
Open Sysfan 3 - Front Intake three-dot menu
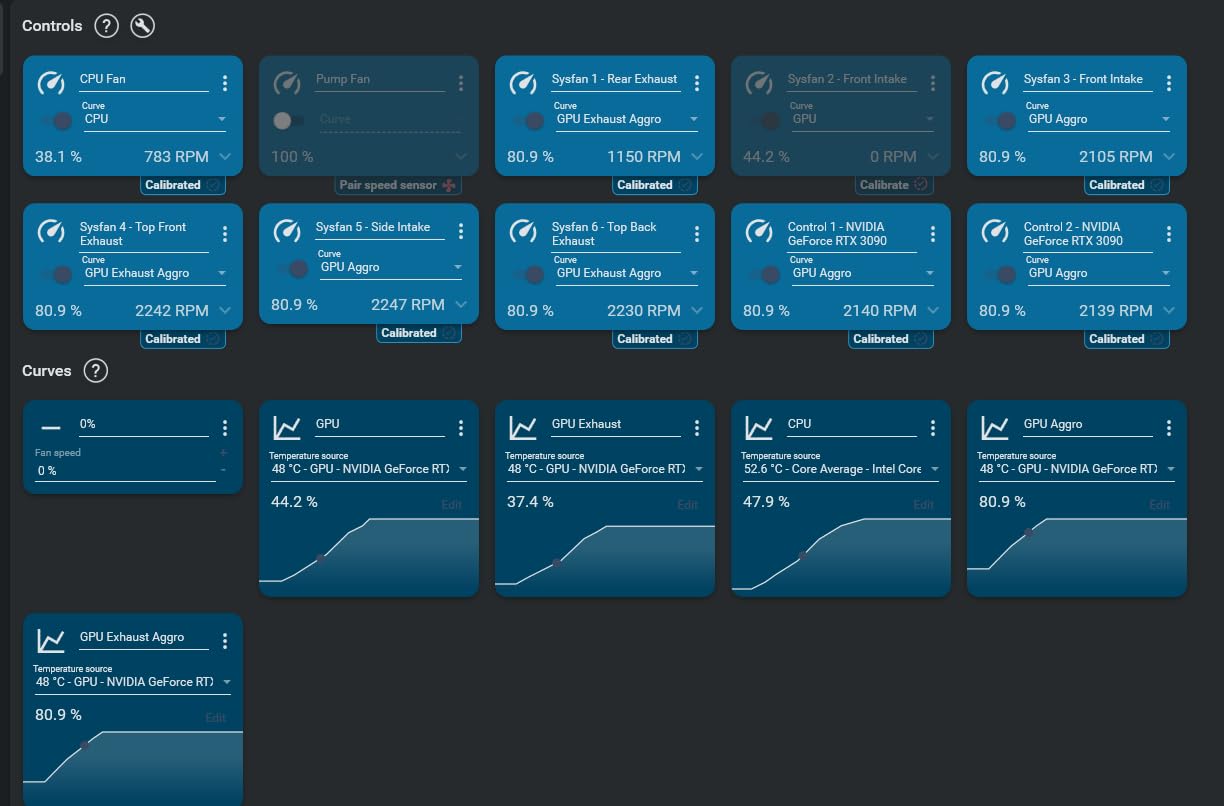click(1169, 83)
